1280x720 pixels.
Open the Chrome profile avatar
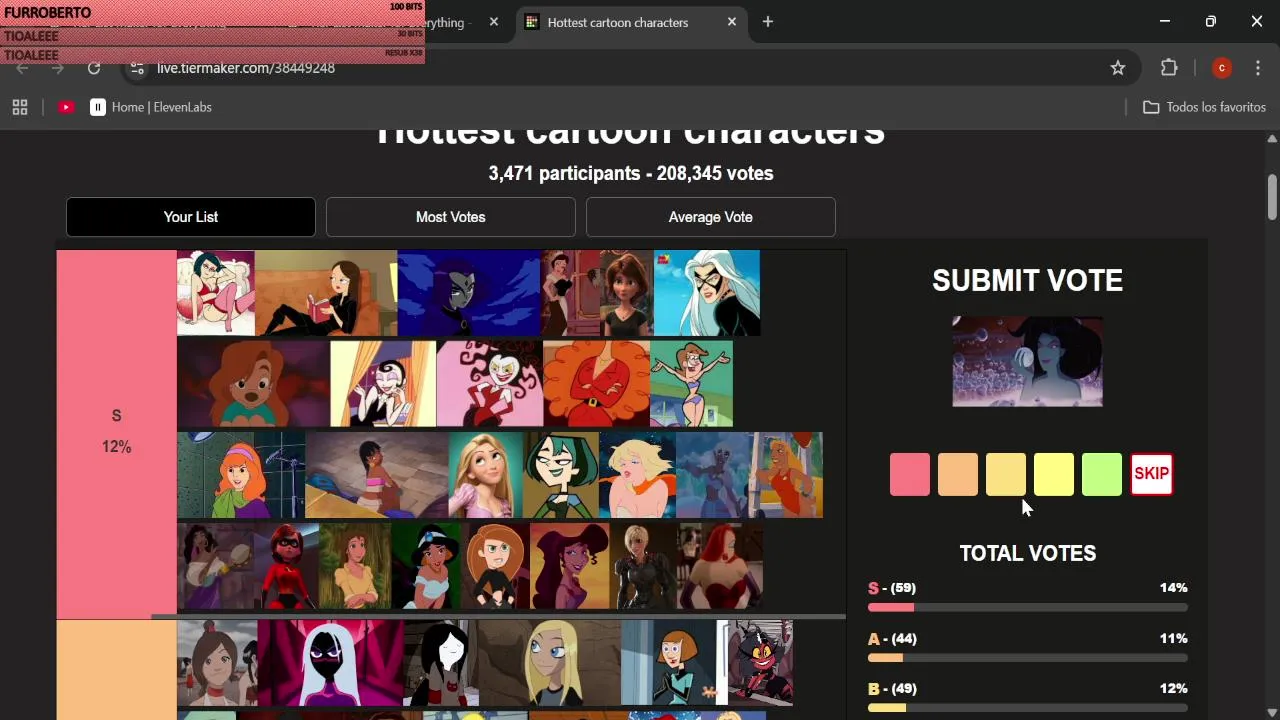tap(1221, 68)
